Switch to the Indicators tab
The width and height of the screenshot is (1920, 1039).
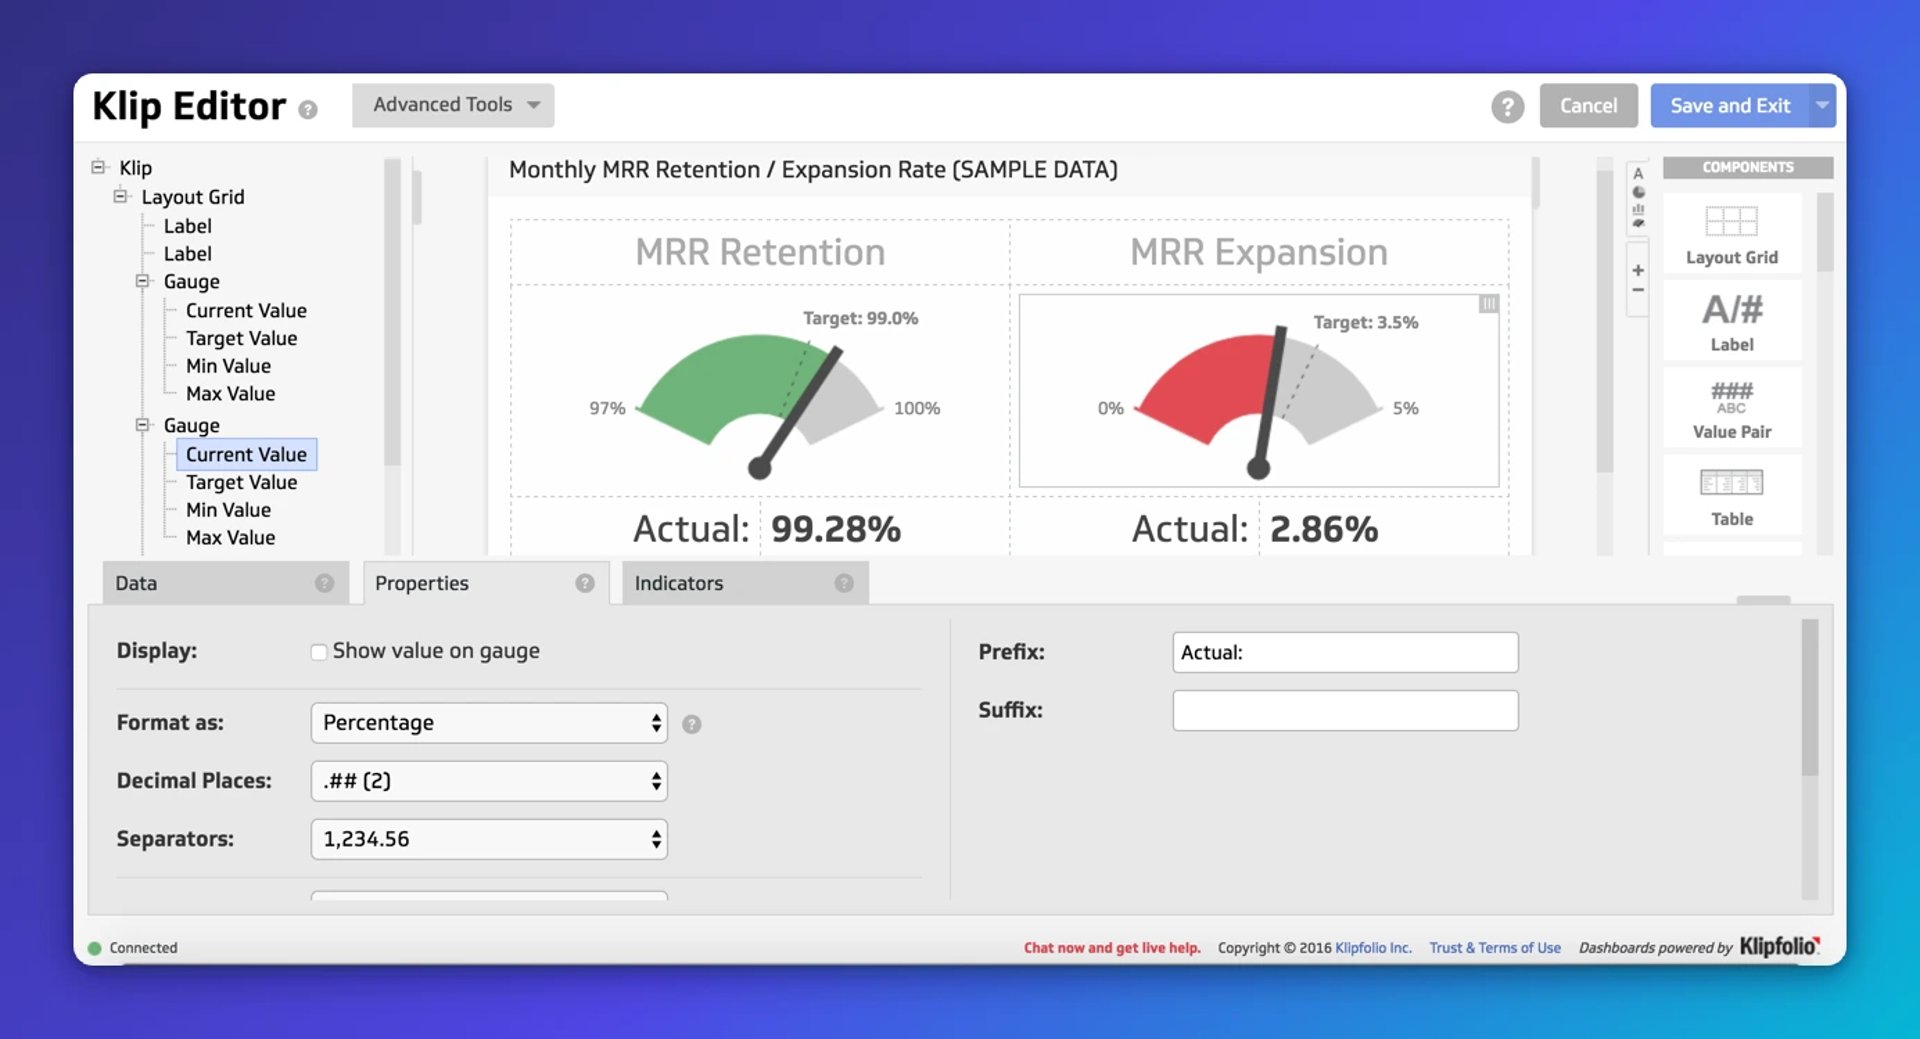745,583
